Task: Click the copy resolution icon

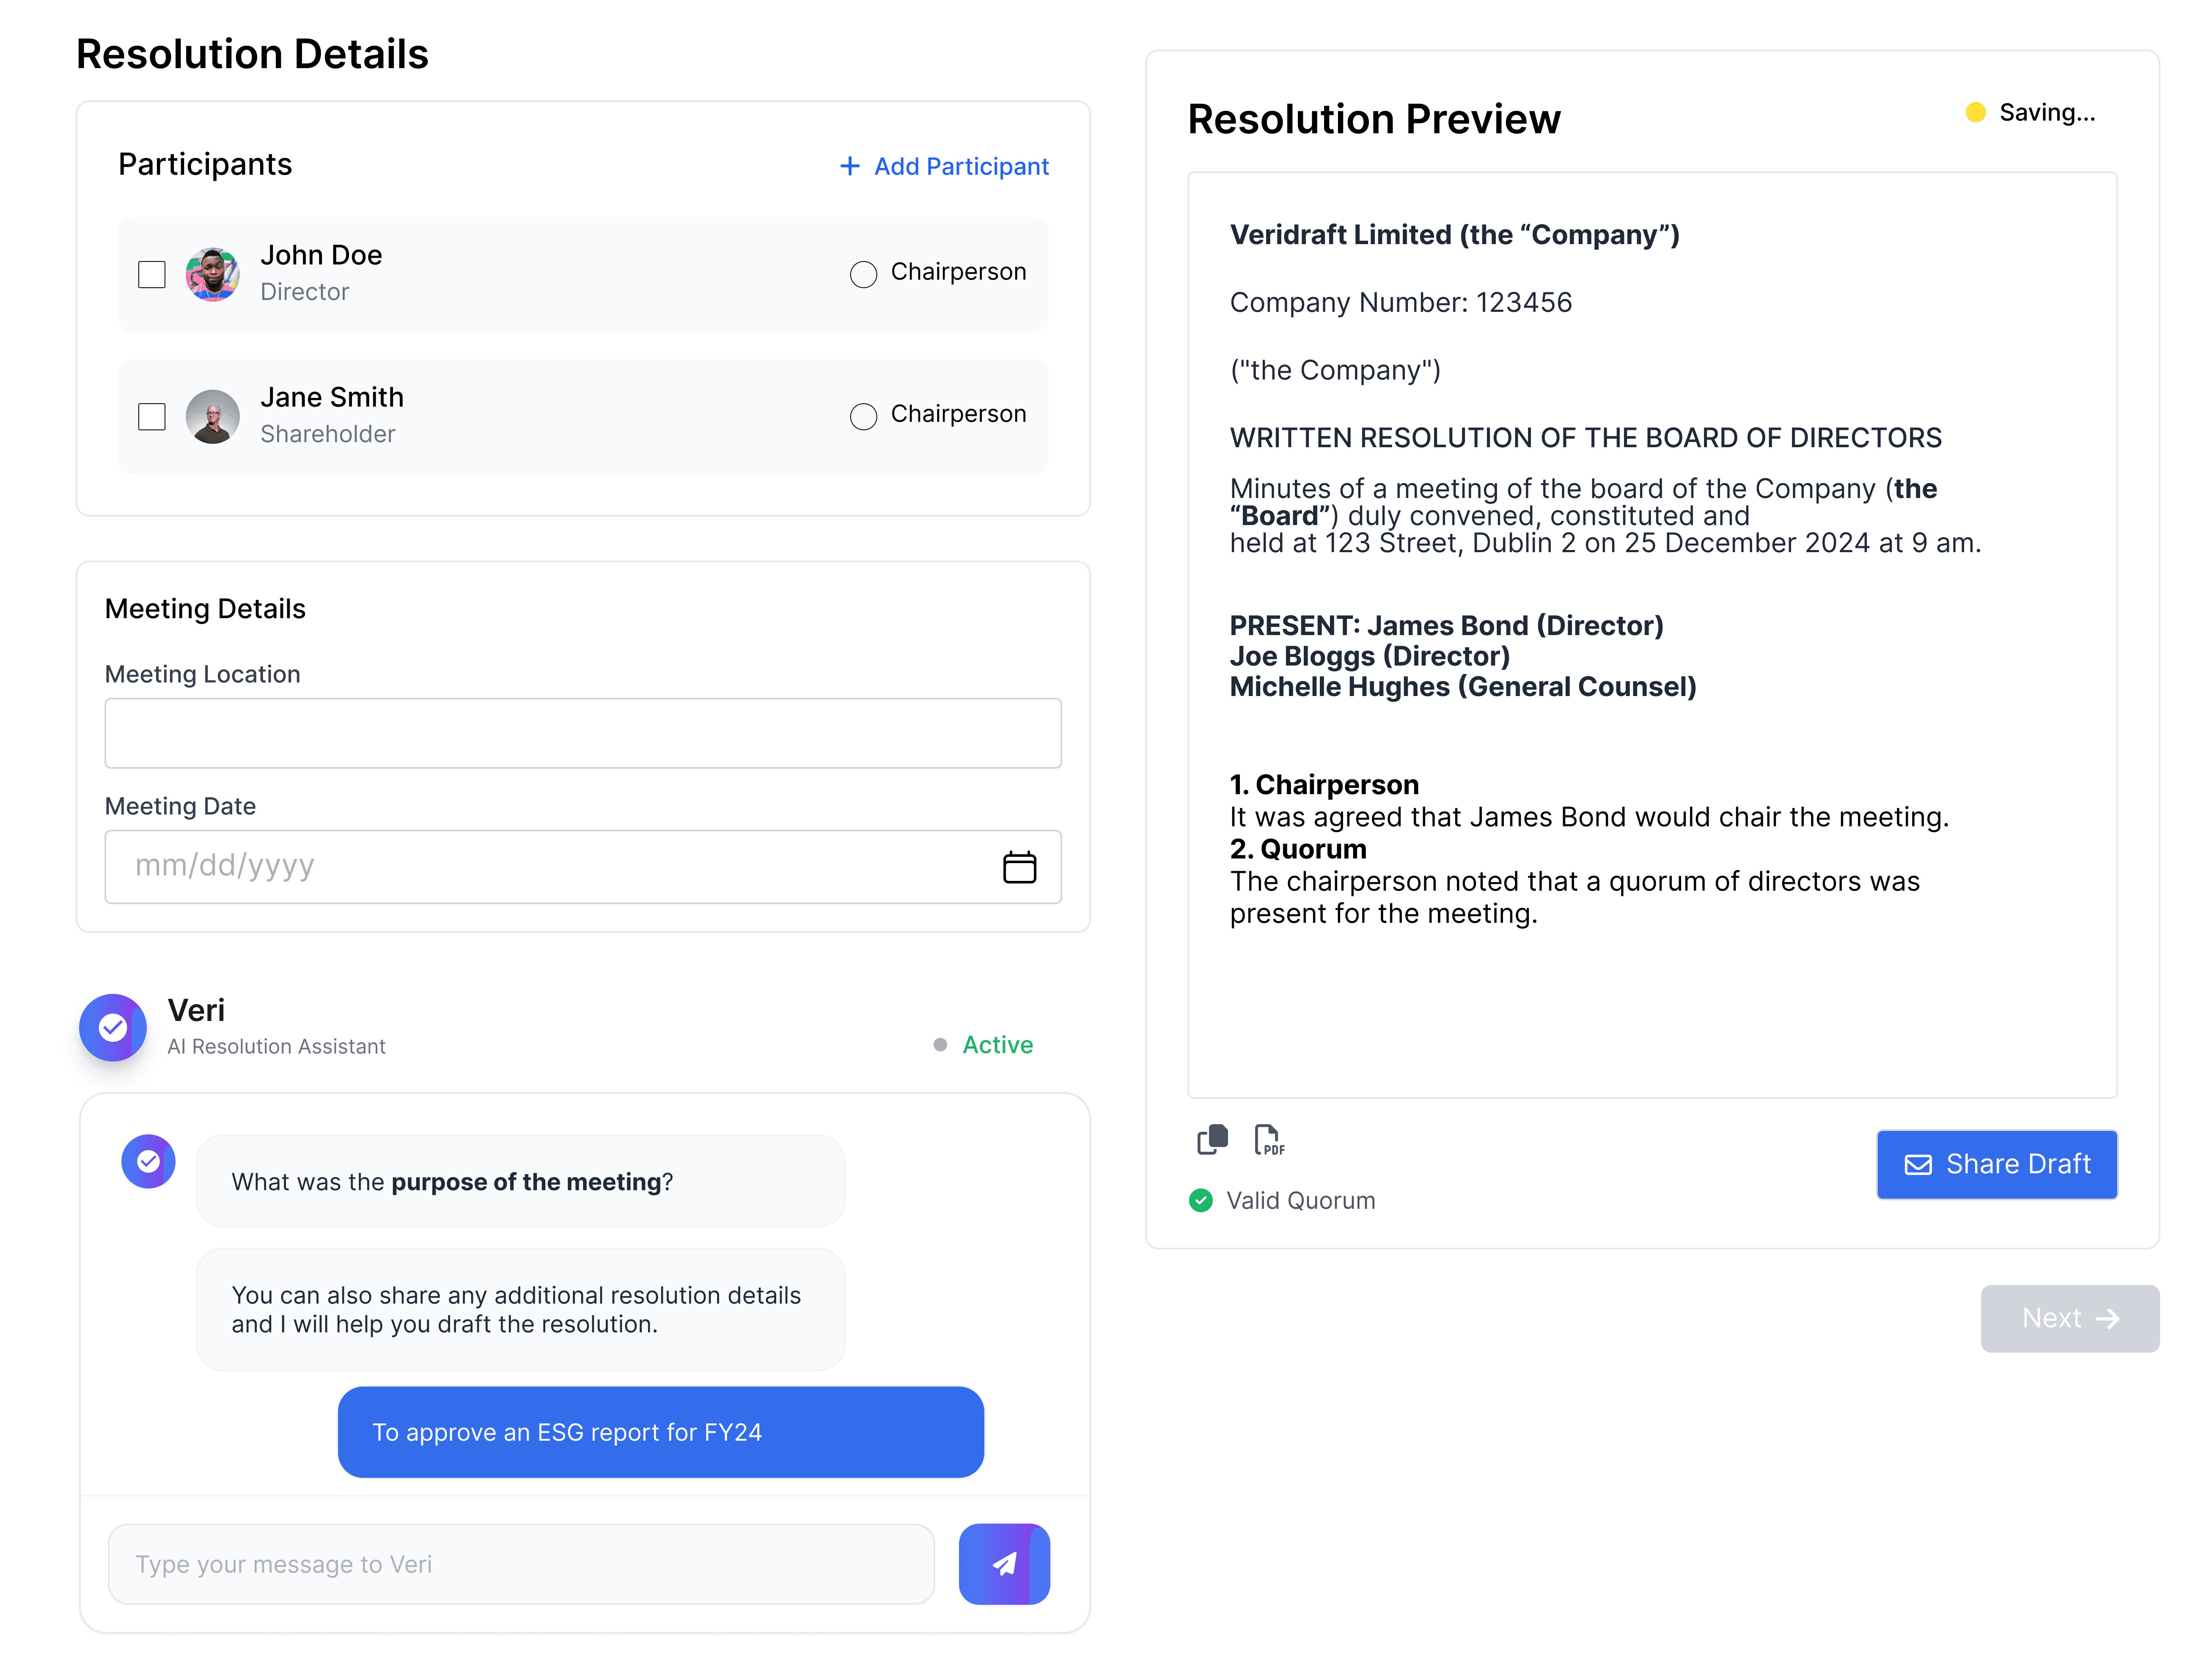Action: coord(1212,1139)
